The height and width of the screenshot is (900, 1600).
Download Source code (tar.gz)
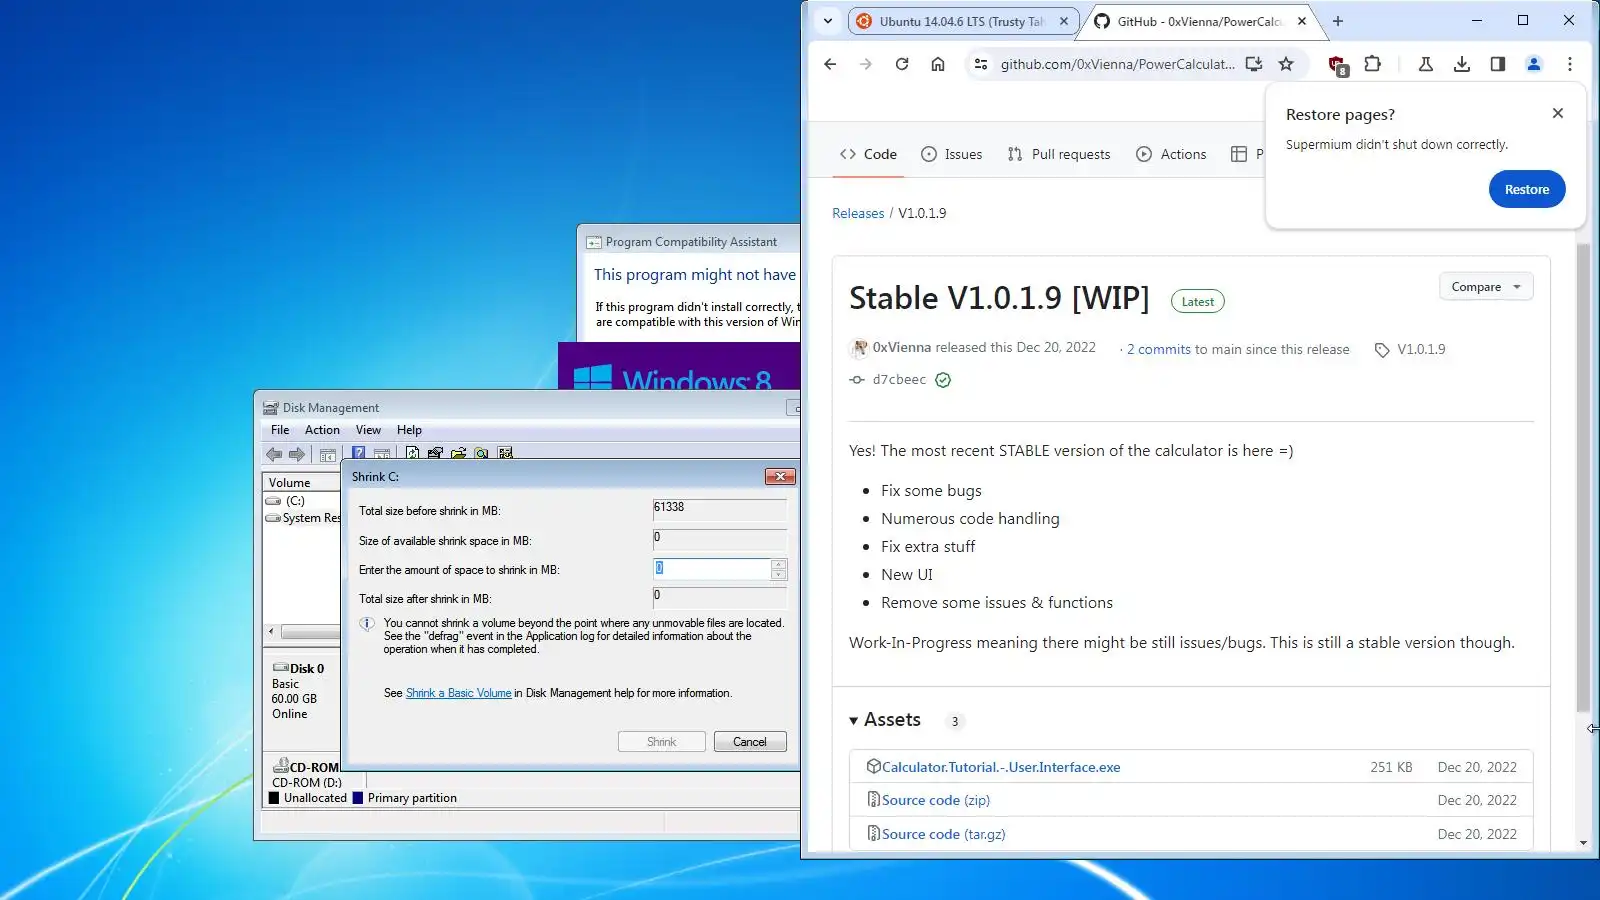pyautogui.click(x=944, y=834)
